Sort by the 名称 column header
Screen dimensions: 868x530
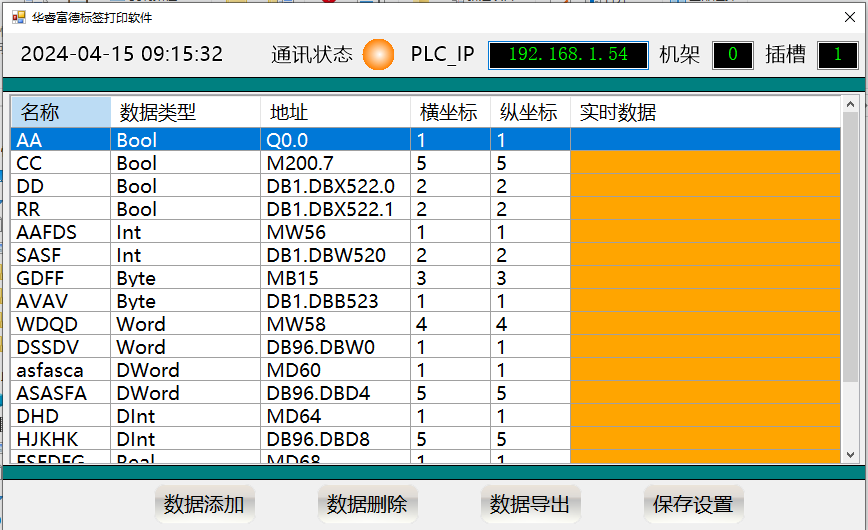(60, 113)
